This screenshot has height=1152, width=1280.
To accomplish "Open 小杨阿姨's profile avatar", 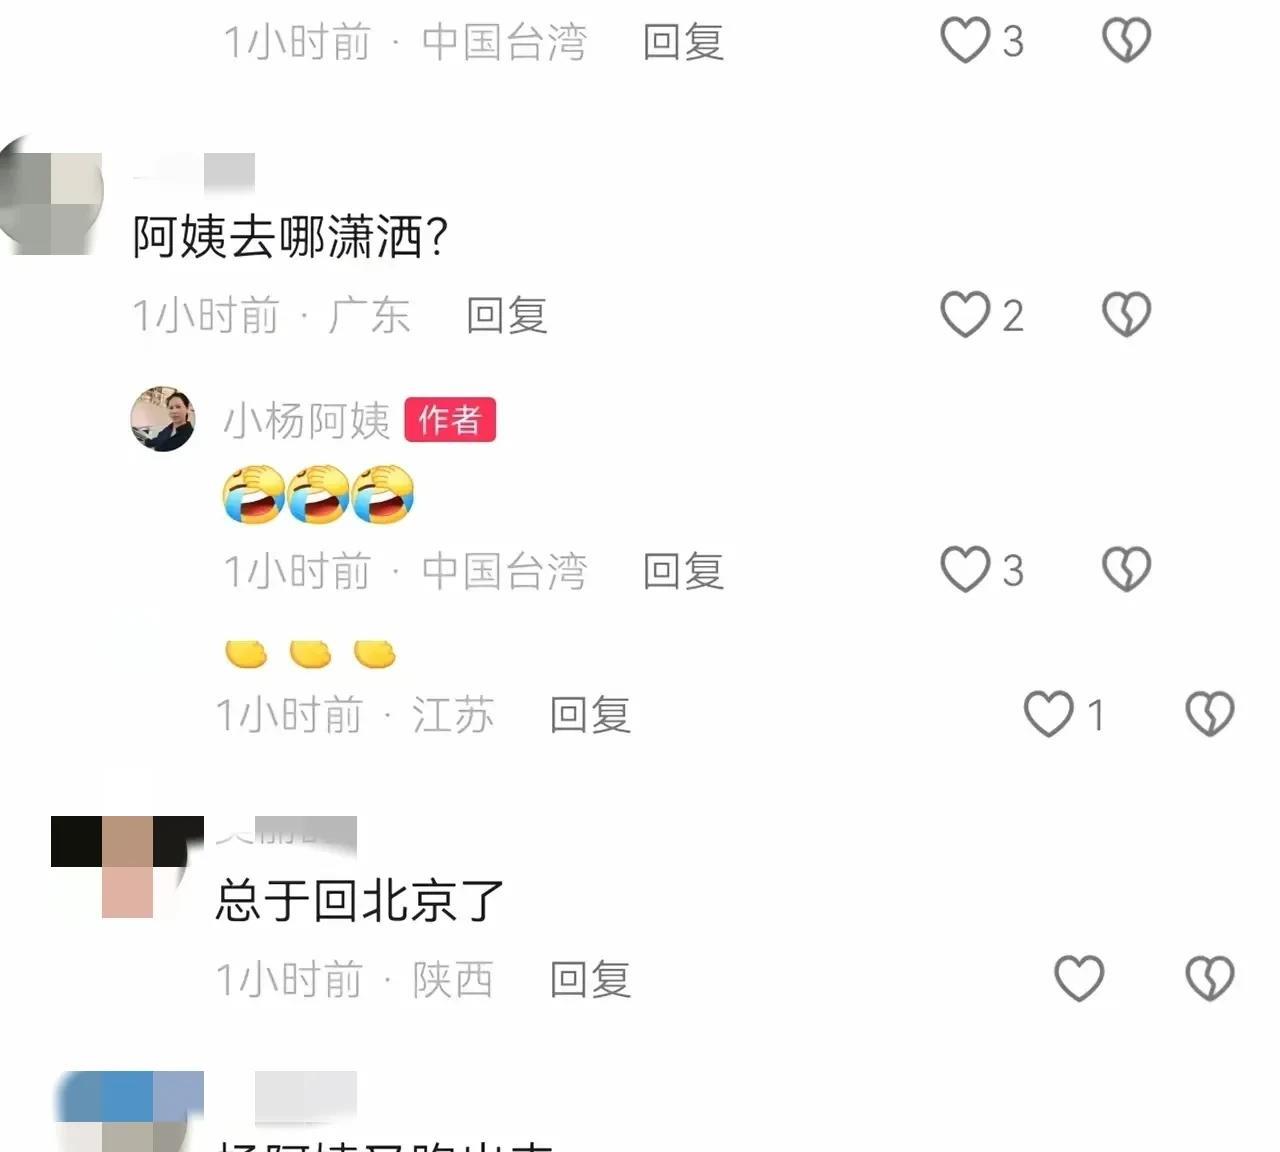I will [x=163, y=419].
